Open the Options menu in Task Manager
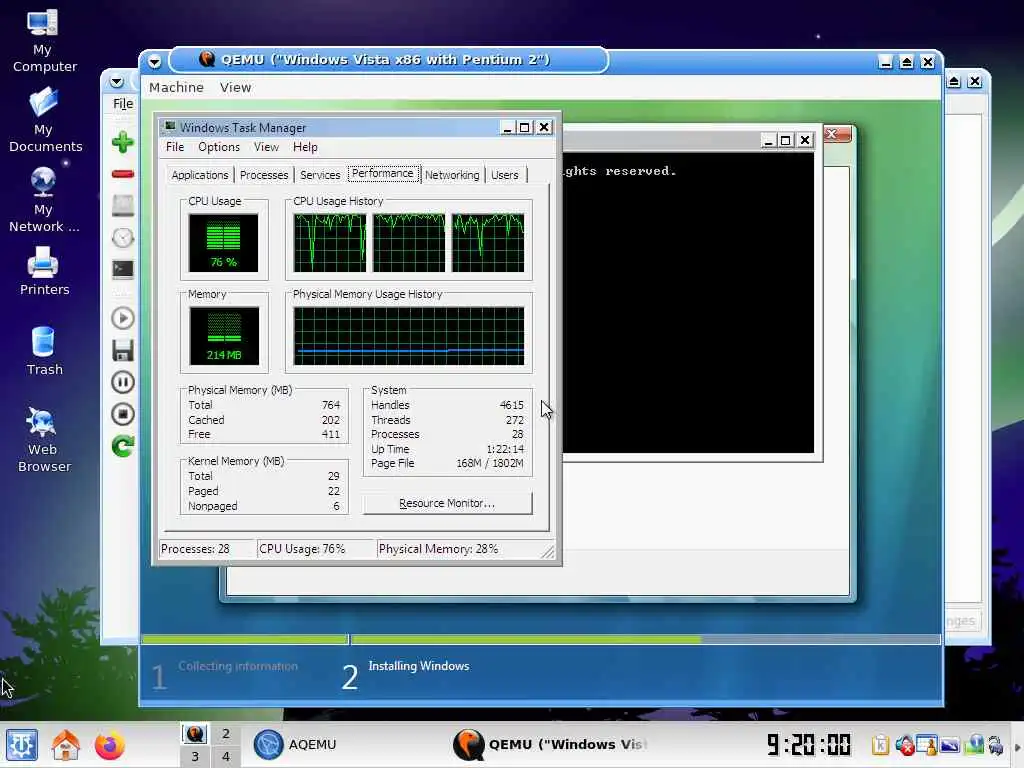This screenshot has width=1024, height=768. (x=219, y=147)
